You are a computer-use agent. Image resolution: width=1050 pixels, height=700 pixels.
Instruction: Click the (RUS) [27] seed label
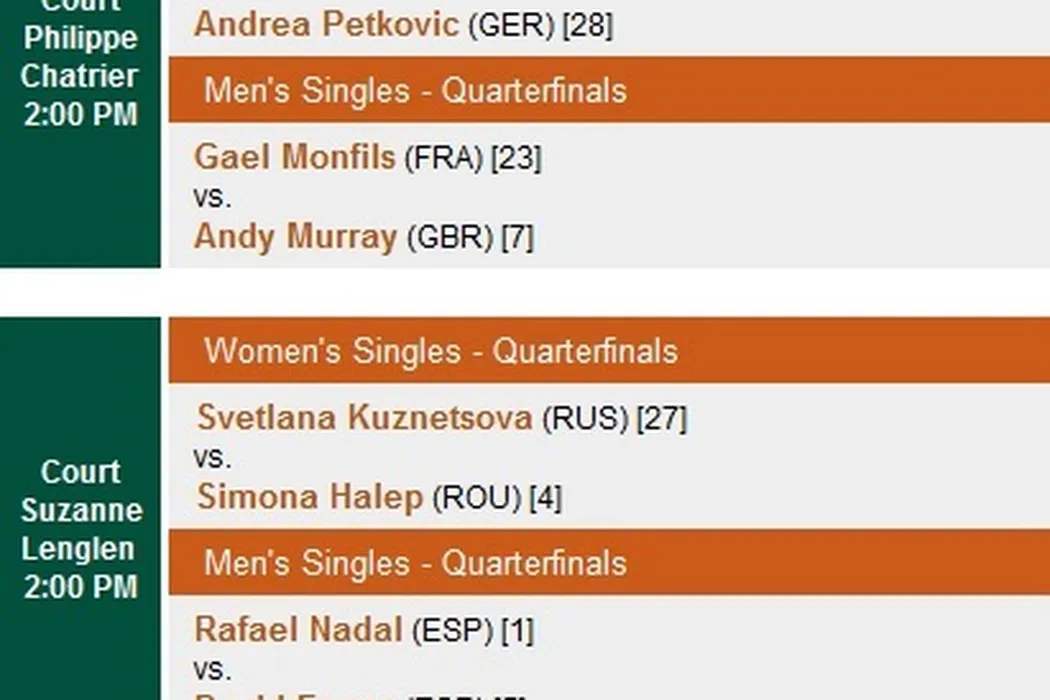point(614,418)
